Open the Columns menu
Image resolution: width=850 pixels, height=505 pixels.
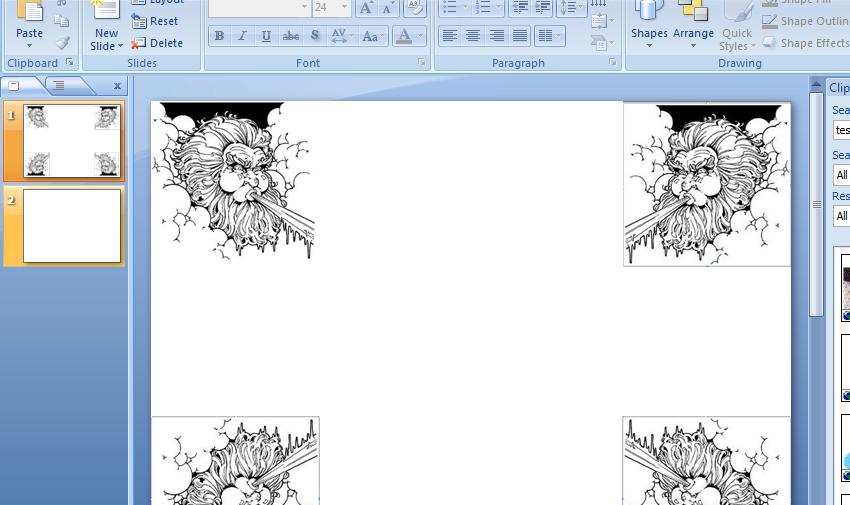pyautogui.click(x=549, y=36)
